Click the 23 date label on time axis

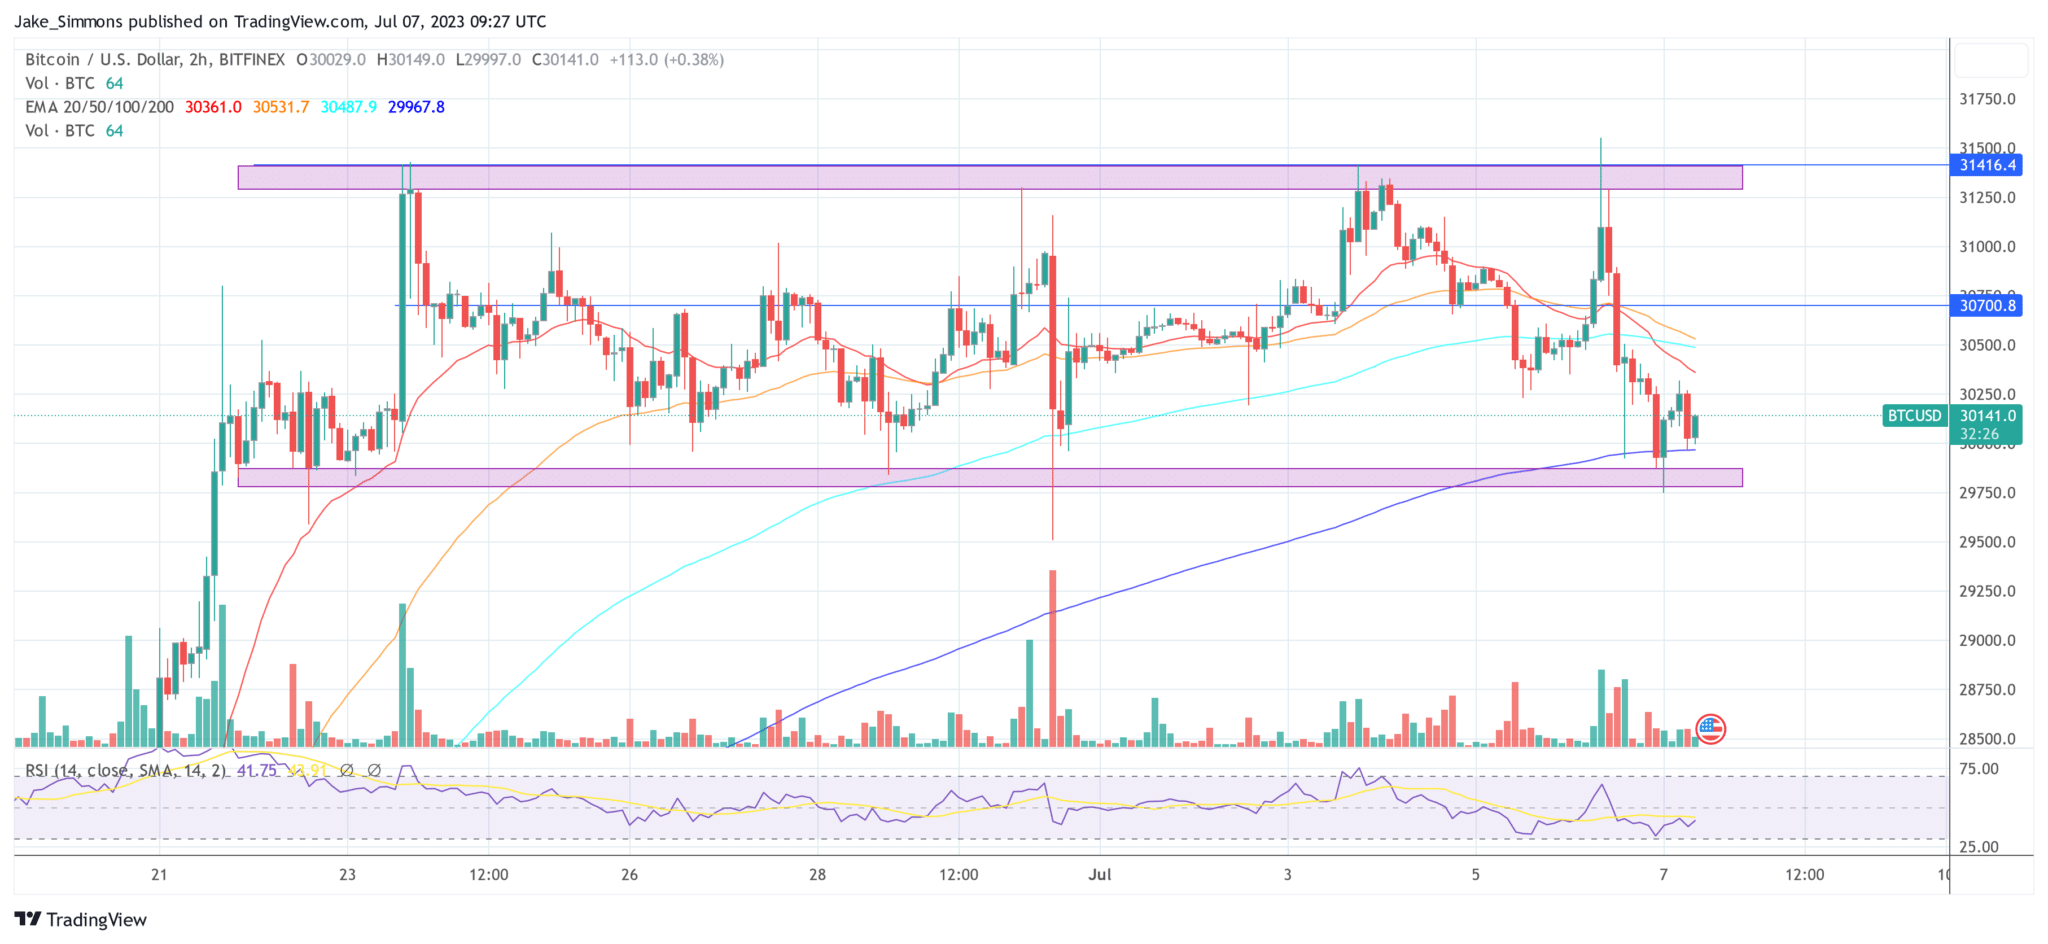click(x=347, y=875)
